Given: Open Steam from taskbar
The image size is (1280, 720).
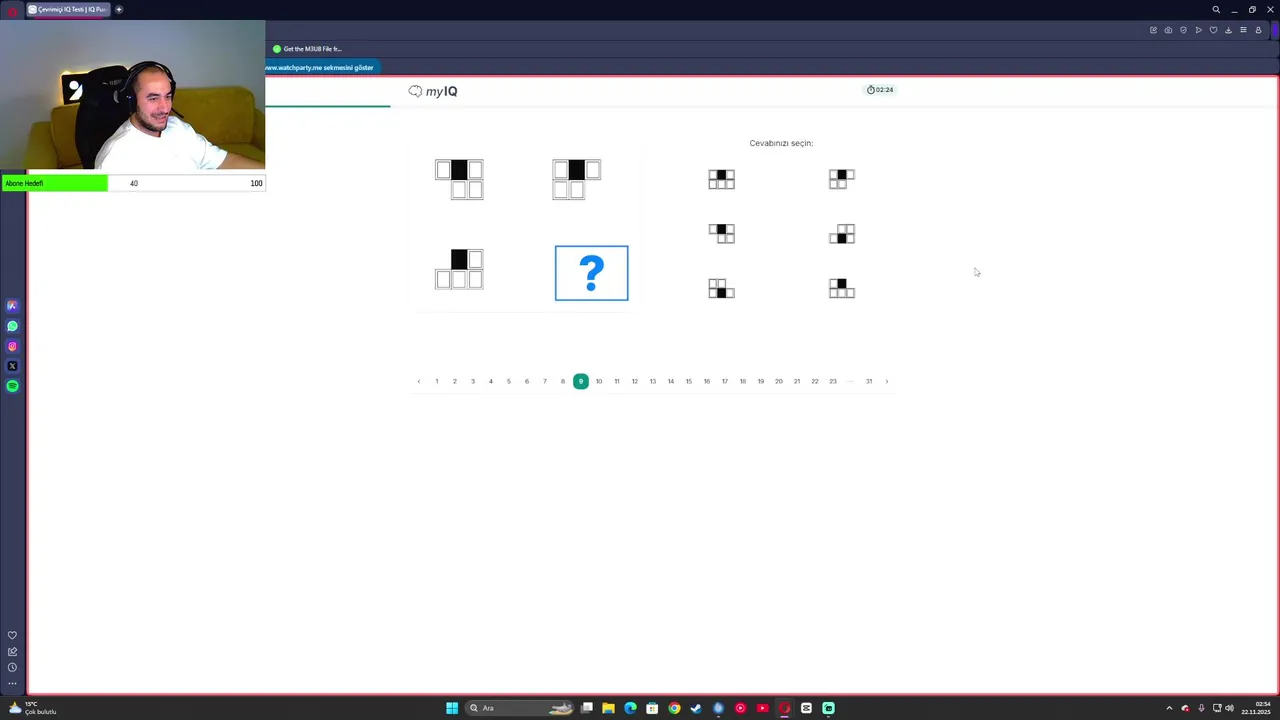Looking at the screenshot, I should pyautogui.click(x=696, y=708).
